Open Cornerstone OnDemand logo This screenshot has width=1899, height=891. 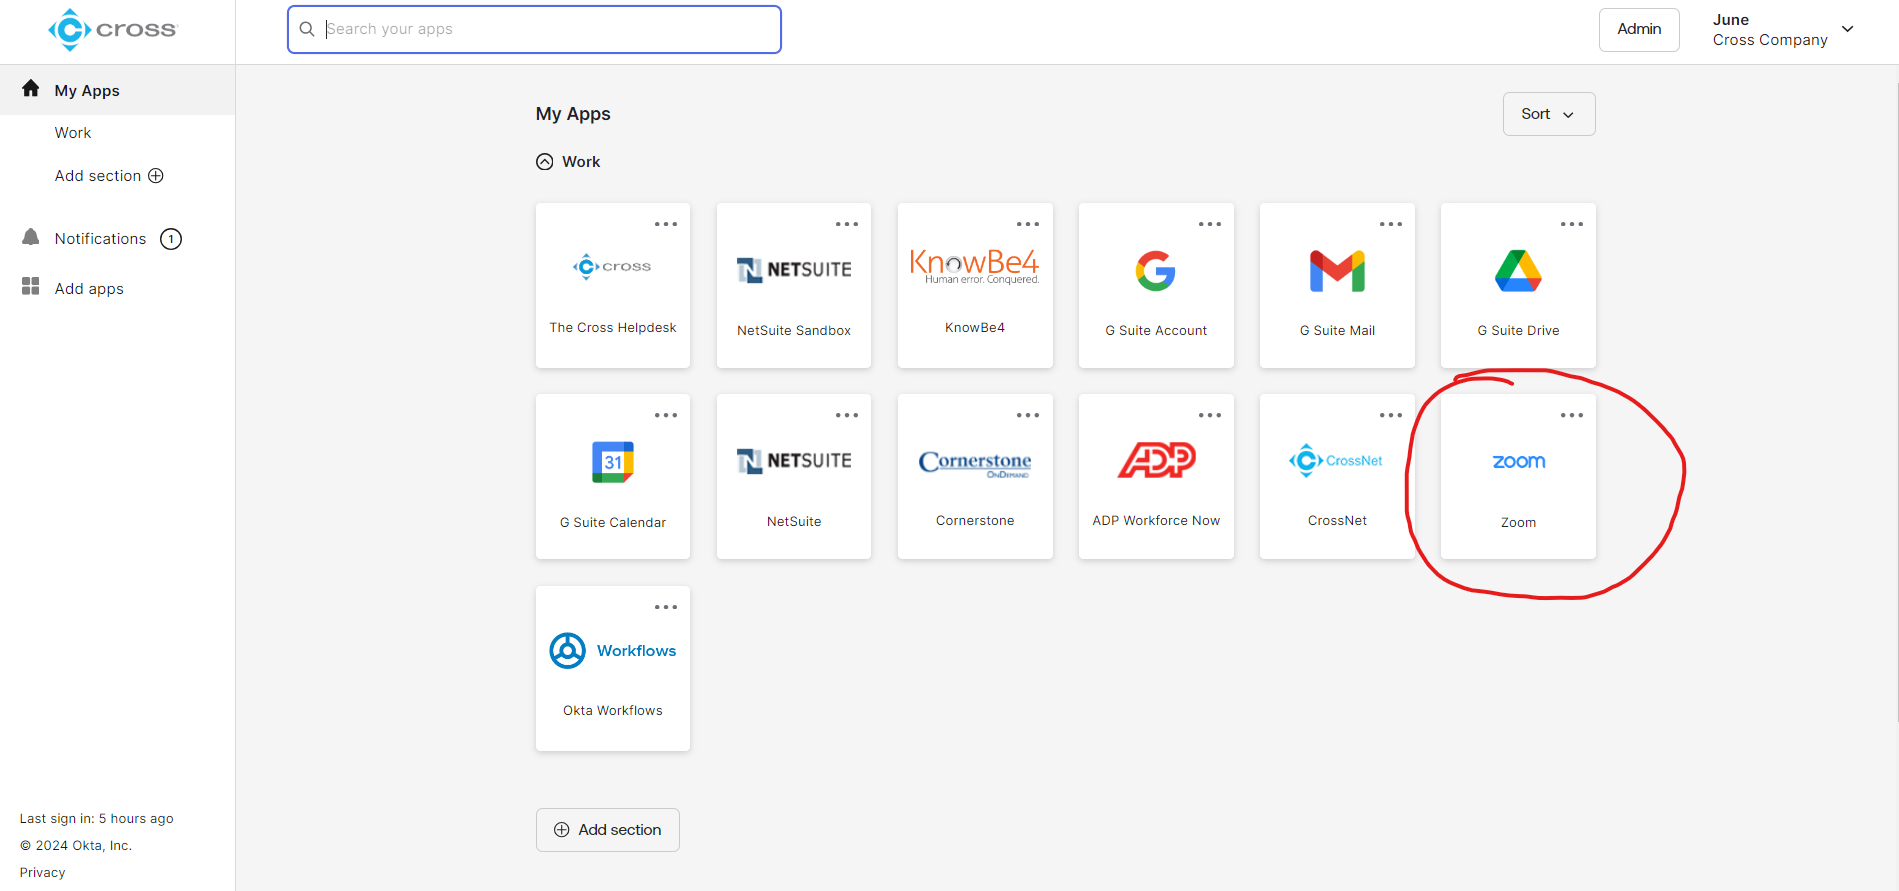(975, 463)
